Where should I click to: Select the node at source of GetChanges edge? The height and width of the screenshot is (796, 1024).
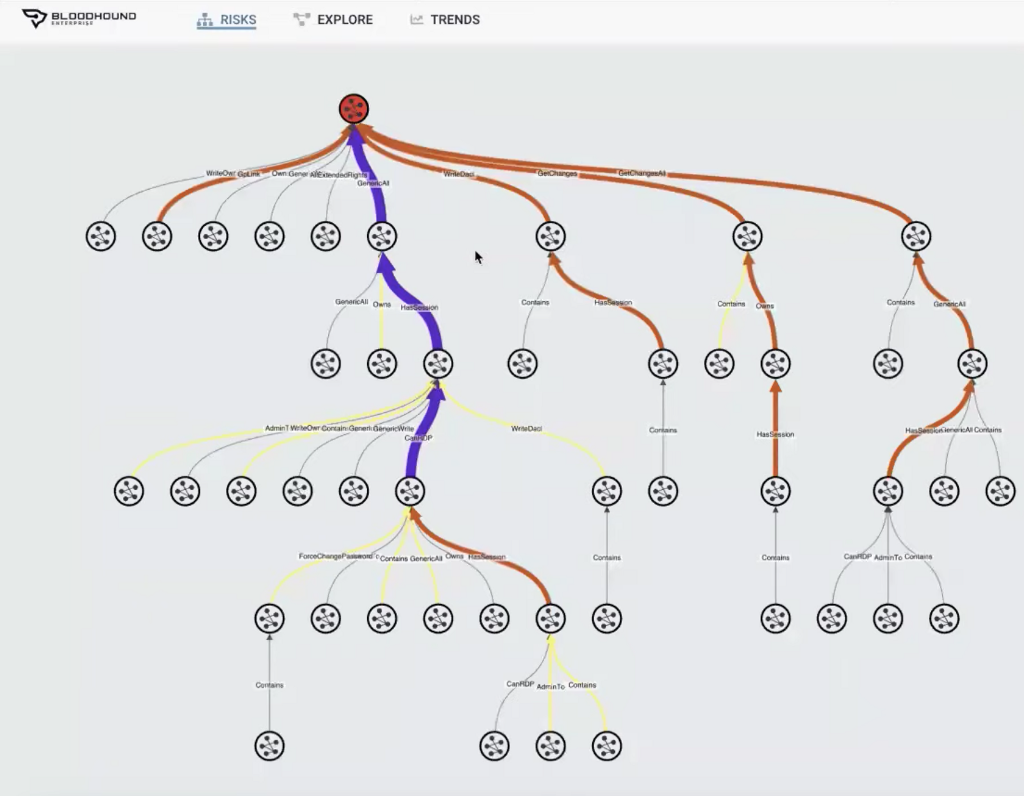point(748,236)
